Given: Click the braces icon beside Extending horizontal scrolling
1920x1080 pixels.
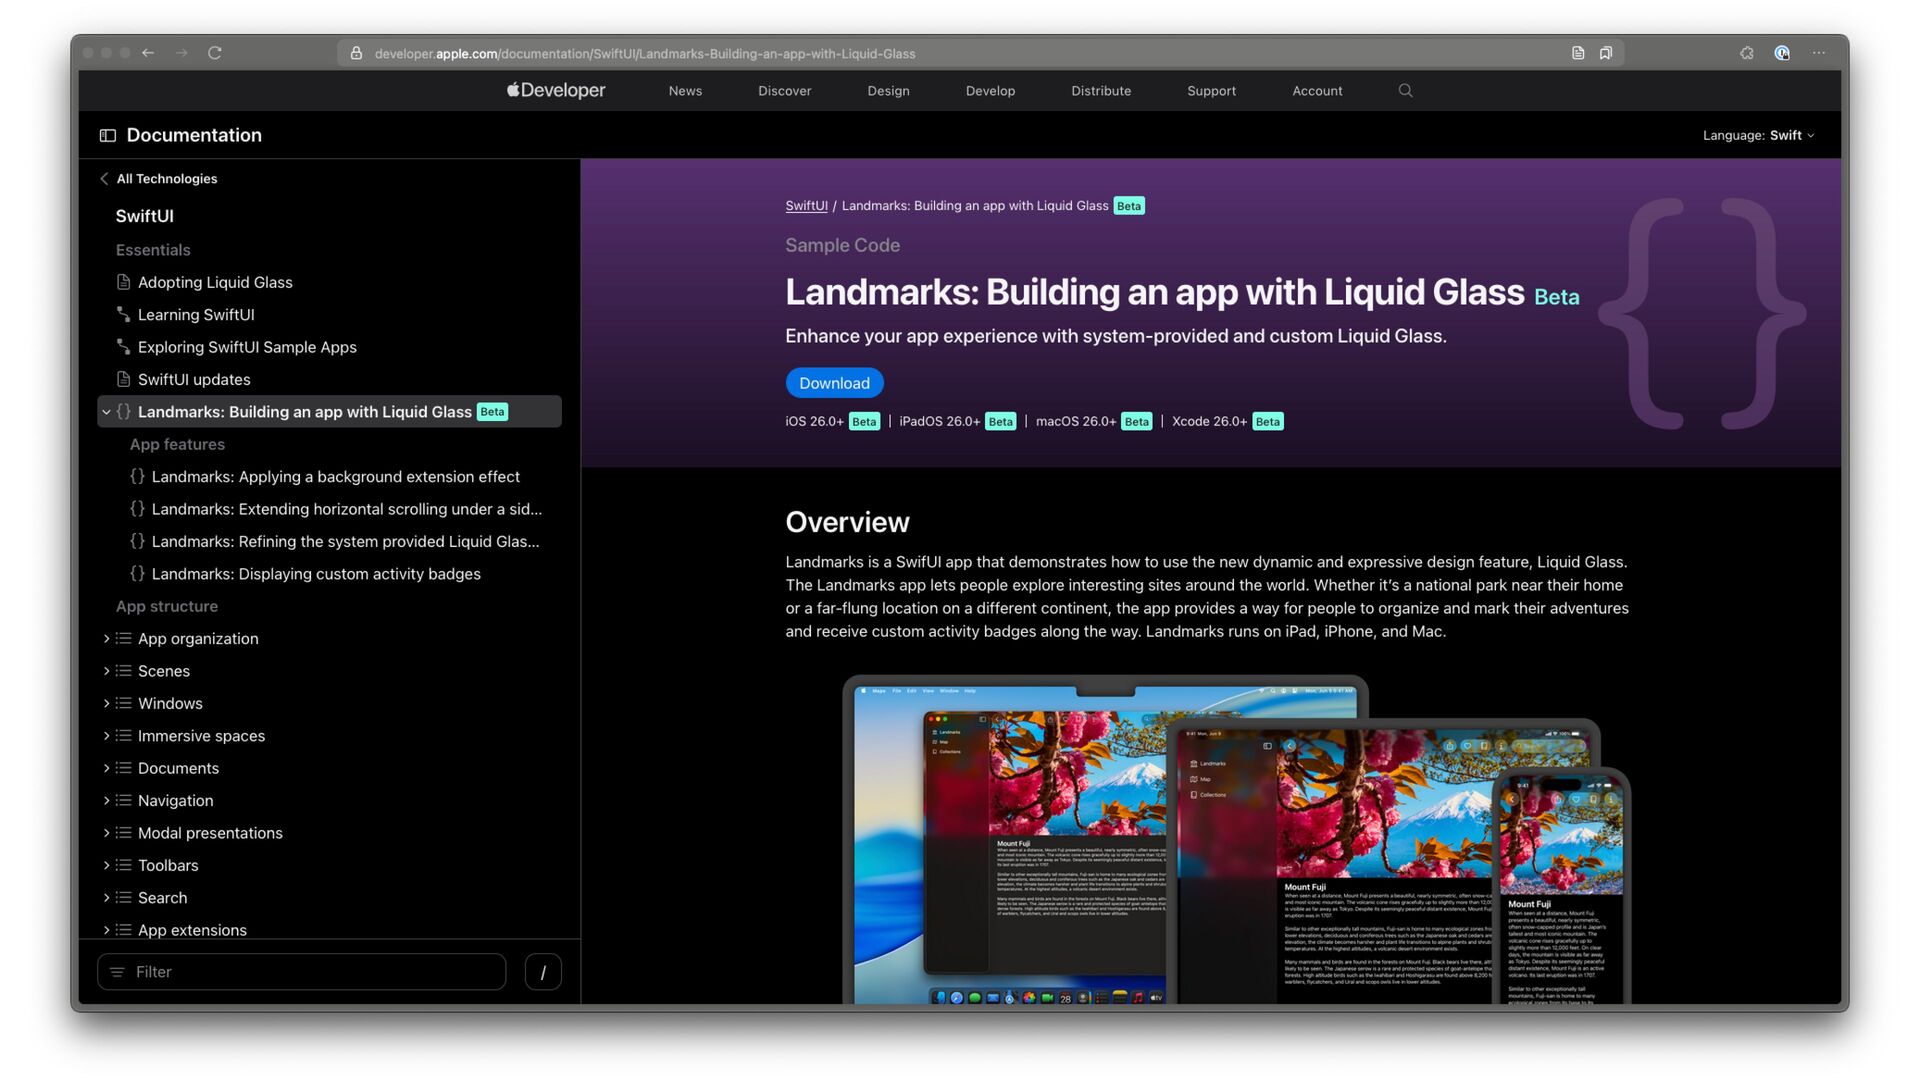Looking at the screenshot, I should pos(137,508).
